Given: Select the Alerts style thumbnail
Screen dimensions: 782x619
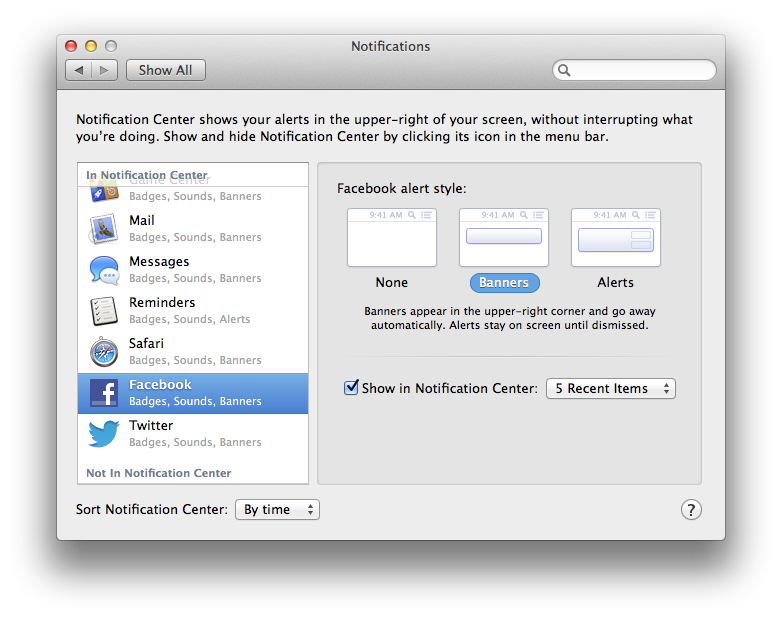Looking at the screenshot, I should click(616, 238).
